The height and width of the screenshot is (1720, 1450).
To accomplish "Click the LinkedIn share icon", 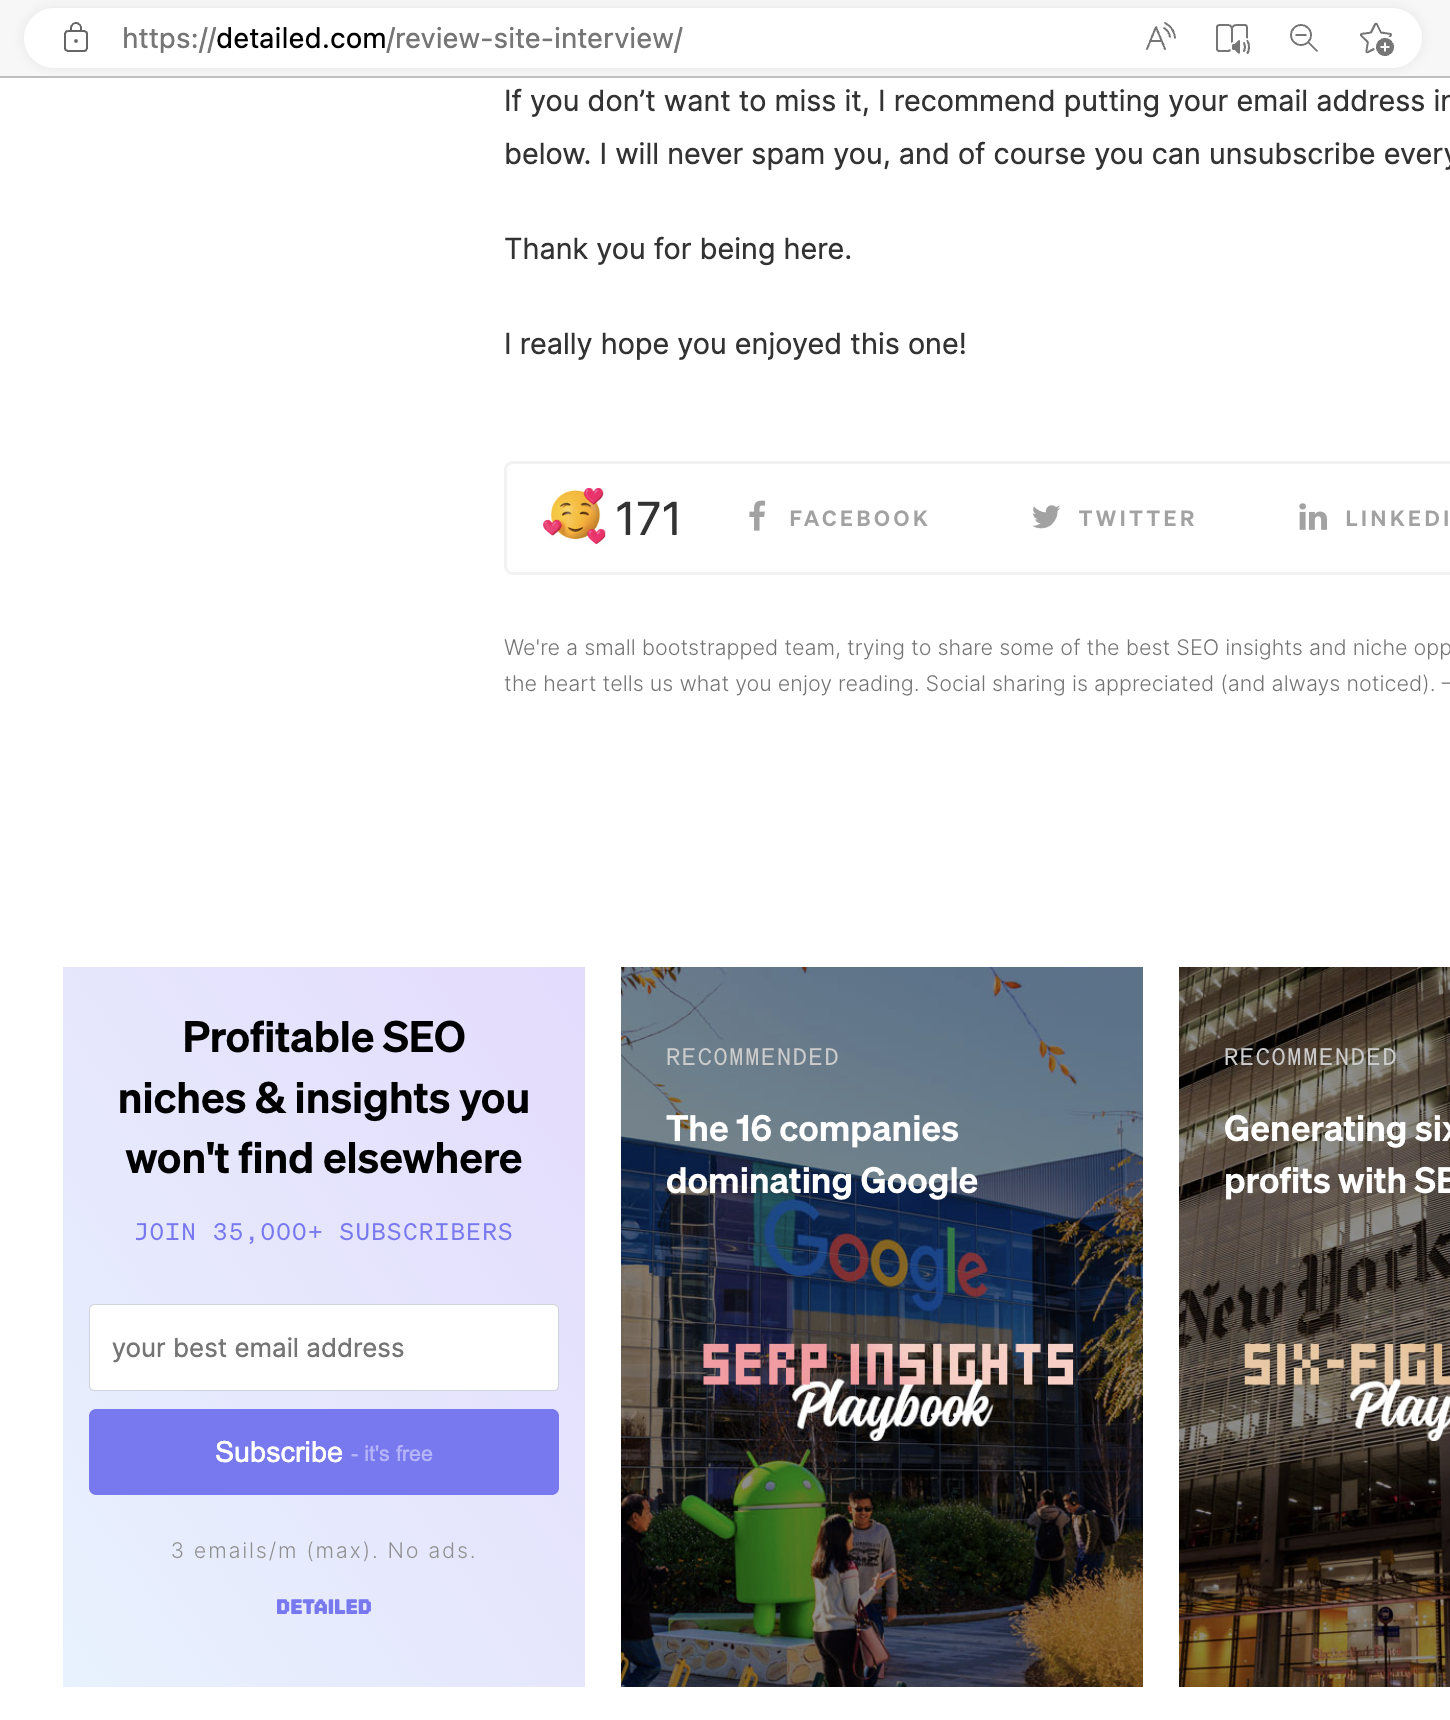I will pos(1312,517).
